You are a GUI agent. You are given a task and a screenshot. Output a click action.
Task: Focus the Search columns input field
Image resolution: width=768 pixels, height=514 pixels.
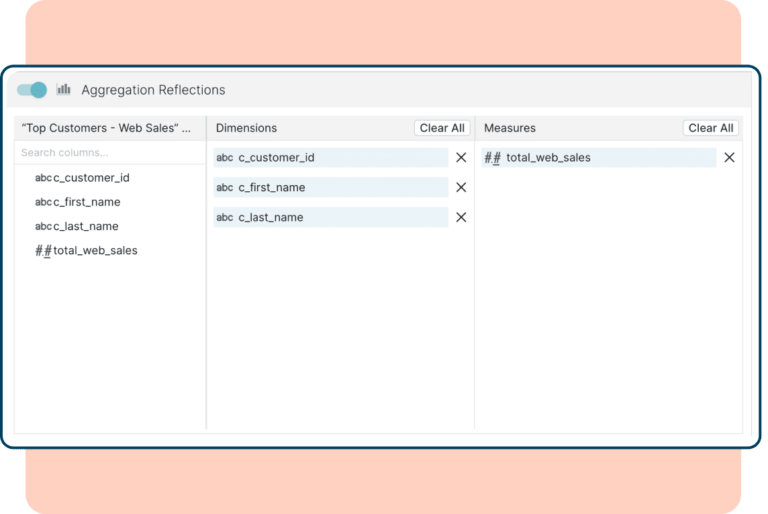click(108, 153)
